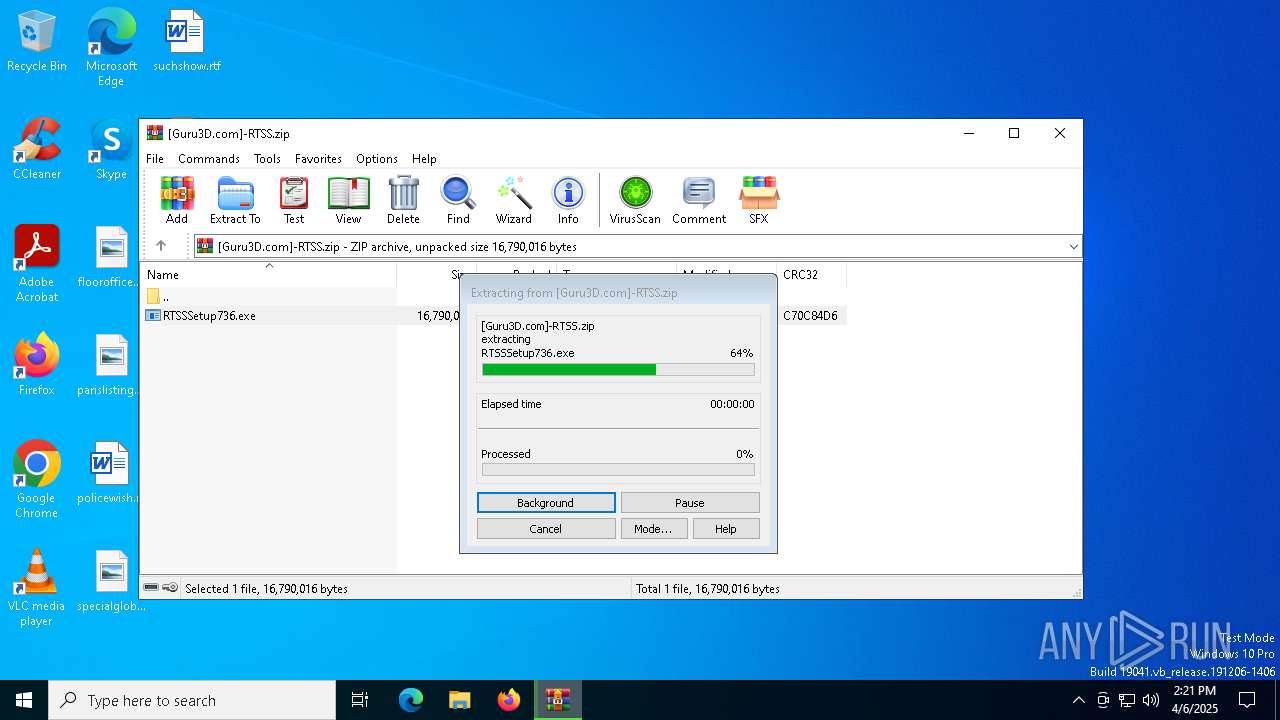1280x720 pixels.
Task: Click the taskbar search box
Action: click(x=192, y=700)
